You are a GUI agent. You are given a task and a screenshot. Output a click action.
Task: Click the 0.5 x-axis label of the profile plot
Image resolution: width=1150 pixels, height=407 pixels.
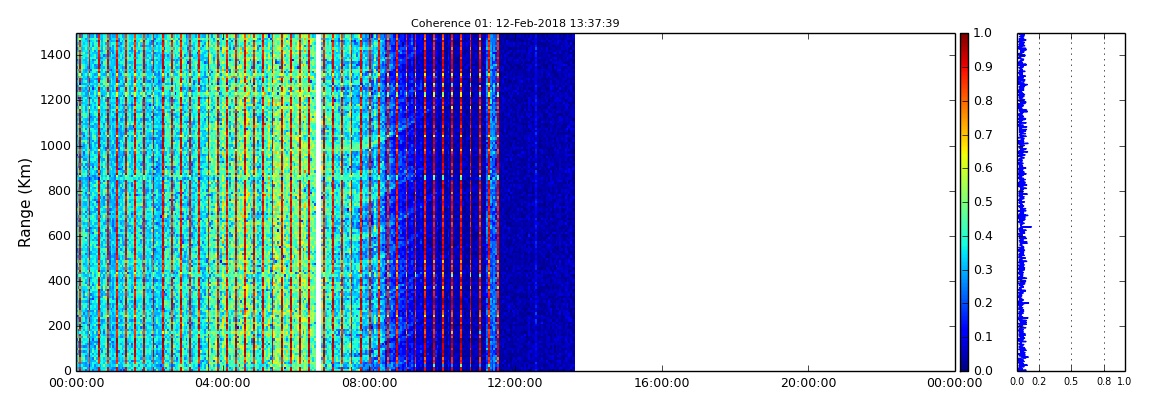coord(1072,381)
